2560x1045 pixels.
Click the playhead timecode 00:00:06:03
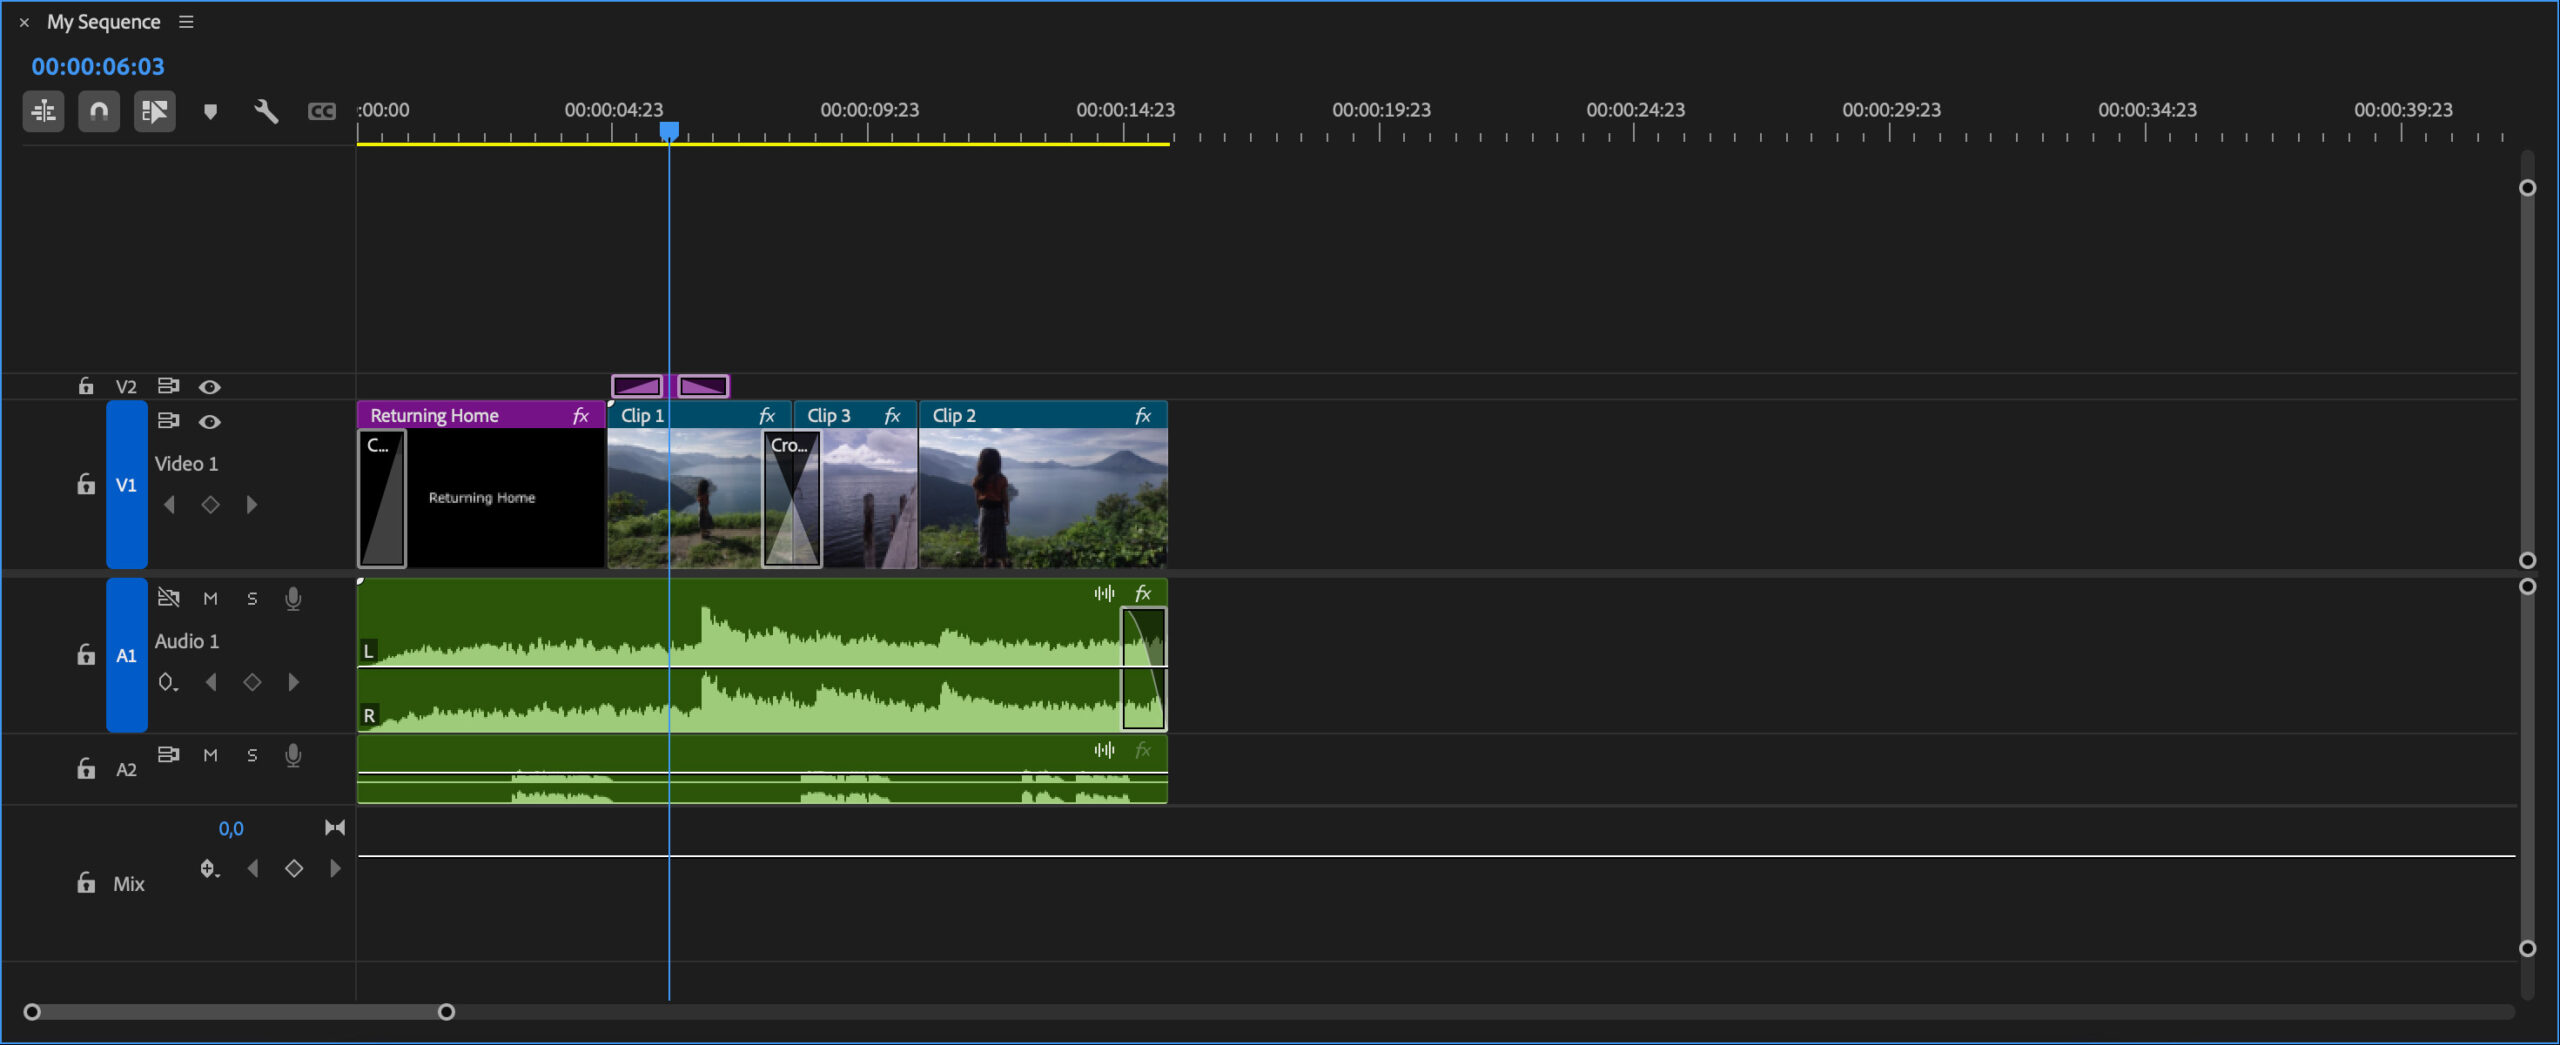click(x=98, y=67)
